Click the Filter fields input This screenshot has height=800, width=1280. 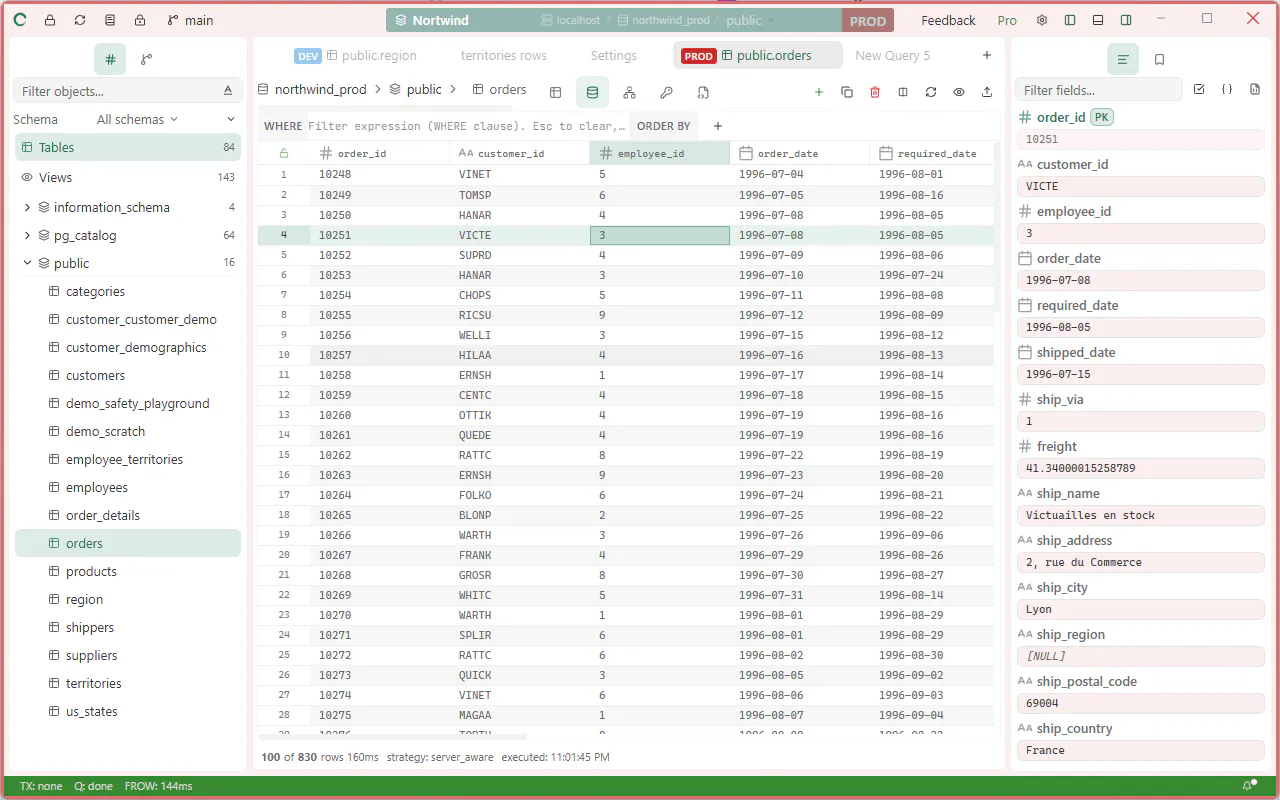tap(1099, 90)
